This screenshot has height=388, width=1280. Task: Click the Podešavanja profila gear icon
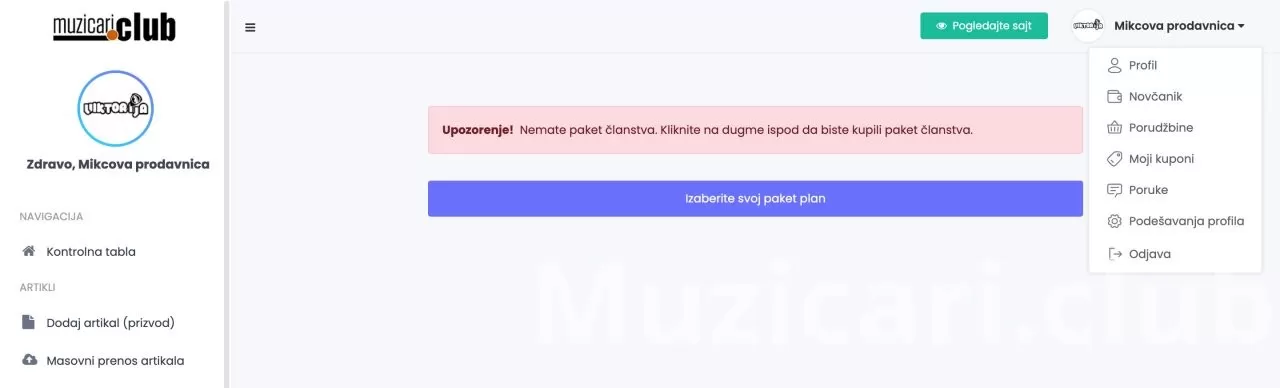coord(1115,221)
